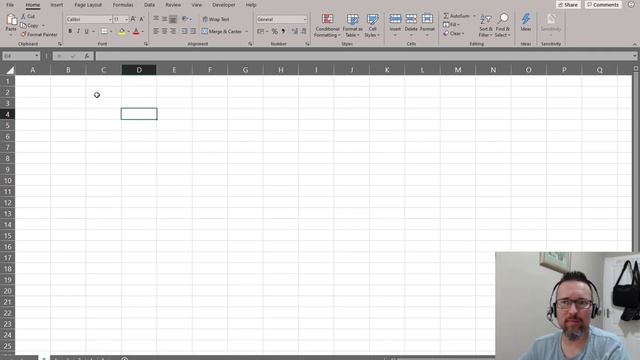The width and height of the screenshot is (640, 360).
Task: Open the Orientation text-rotation button
Action: pyautogui.click(x=186, y=19)
